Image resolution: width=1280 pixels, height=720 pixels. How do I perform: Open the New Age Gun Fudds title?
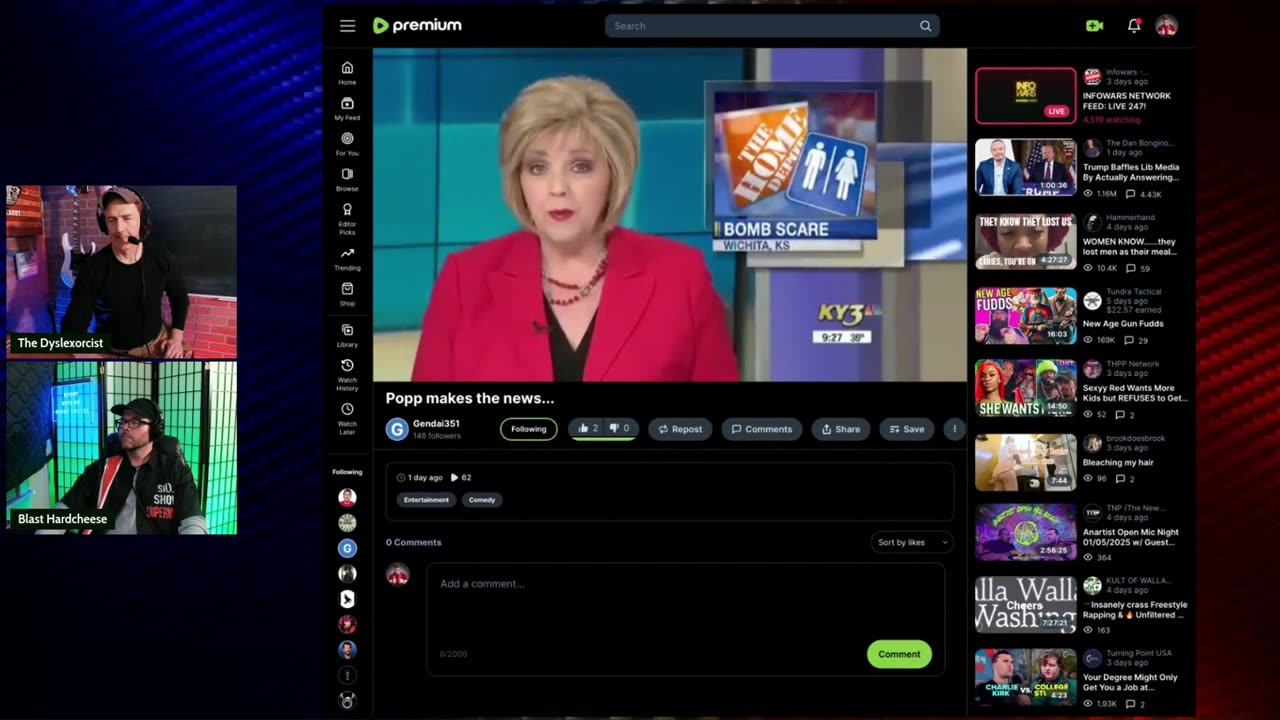[1123, 324]
